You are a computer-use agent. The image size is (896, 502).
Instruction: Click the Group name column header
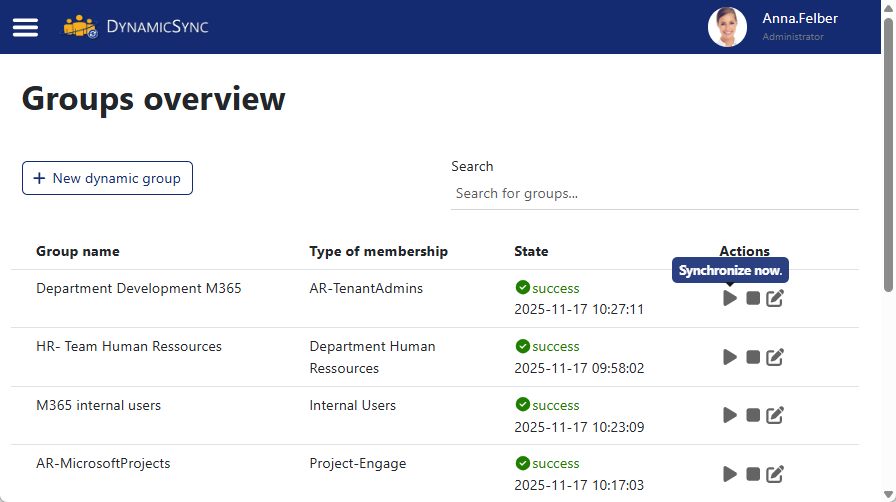tap(78, 252)
